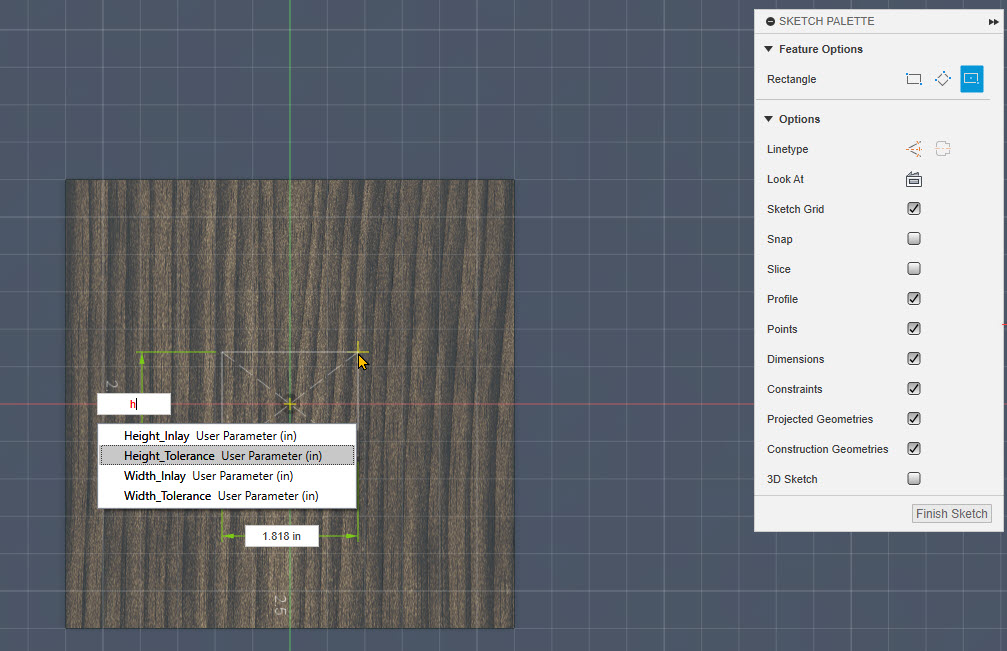Collapse the Sketch Palette with double-arrow icon

tap(994, 21)
